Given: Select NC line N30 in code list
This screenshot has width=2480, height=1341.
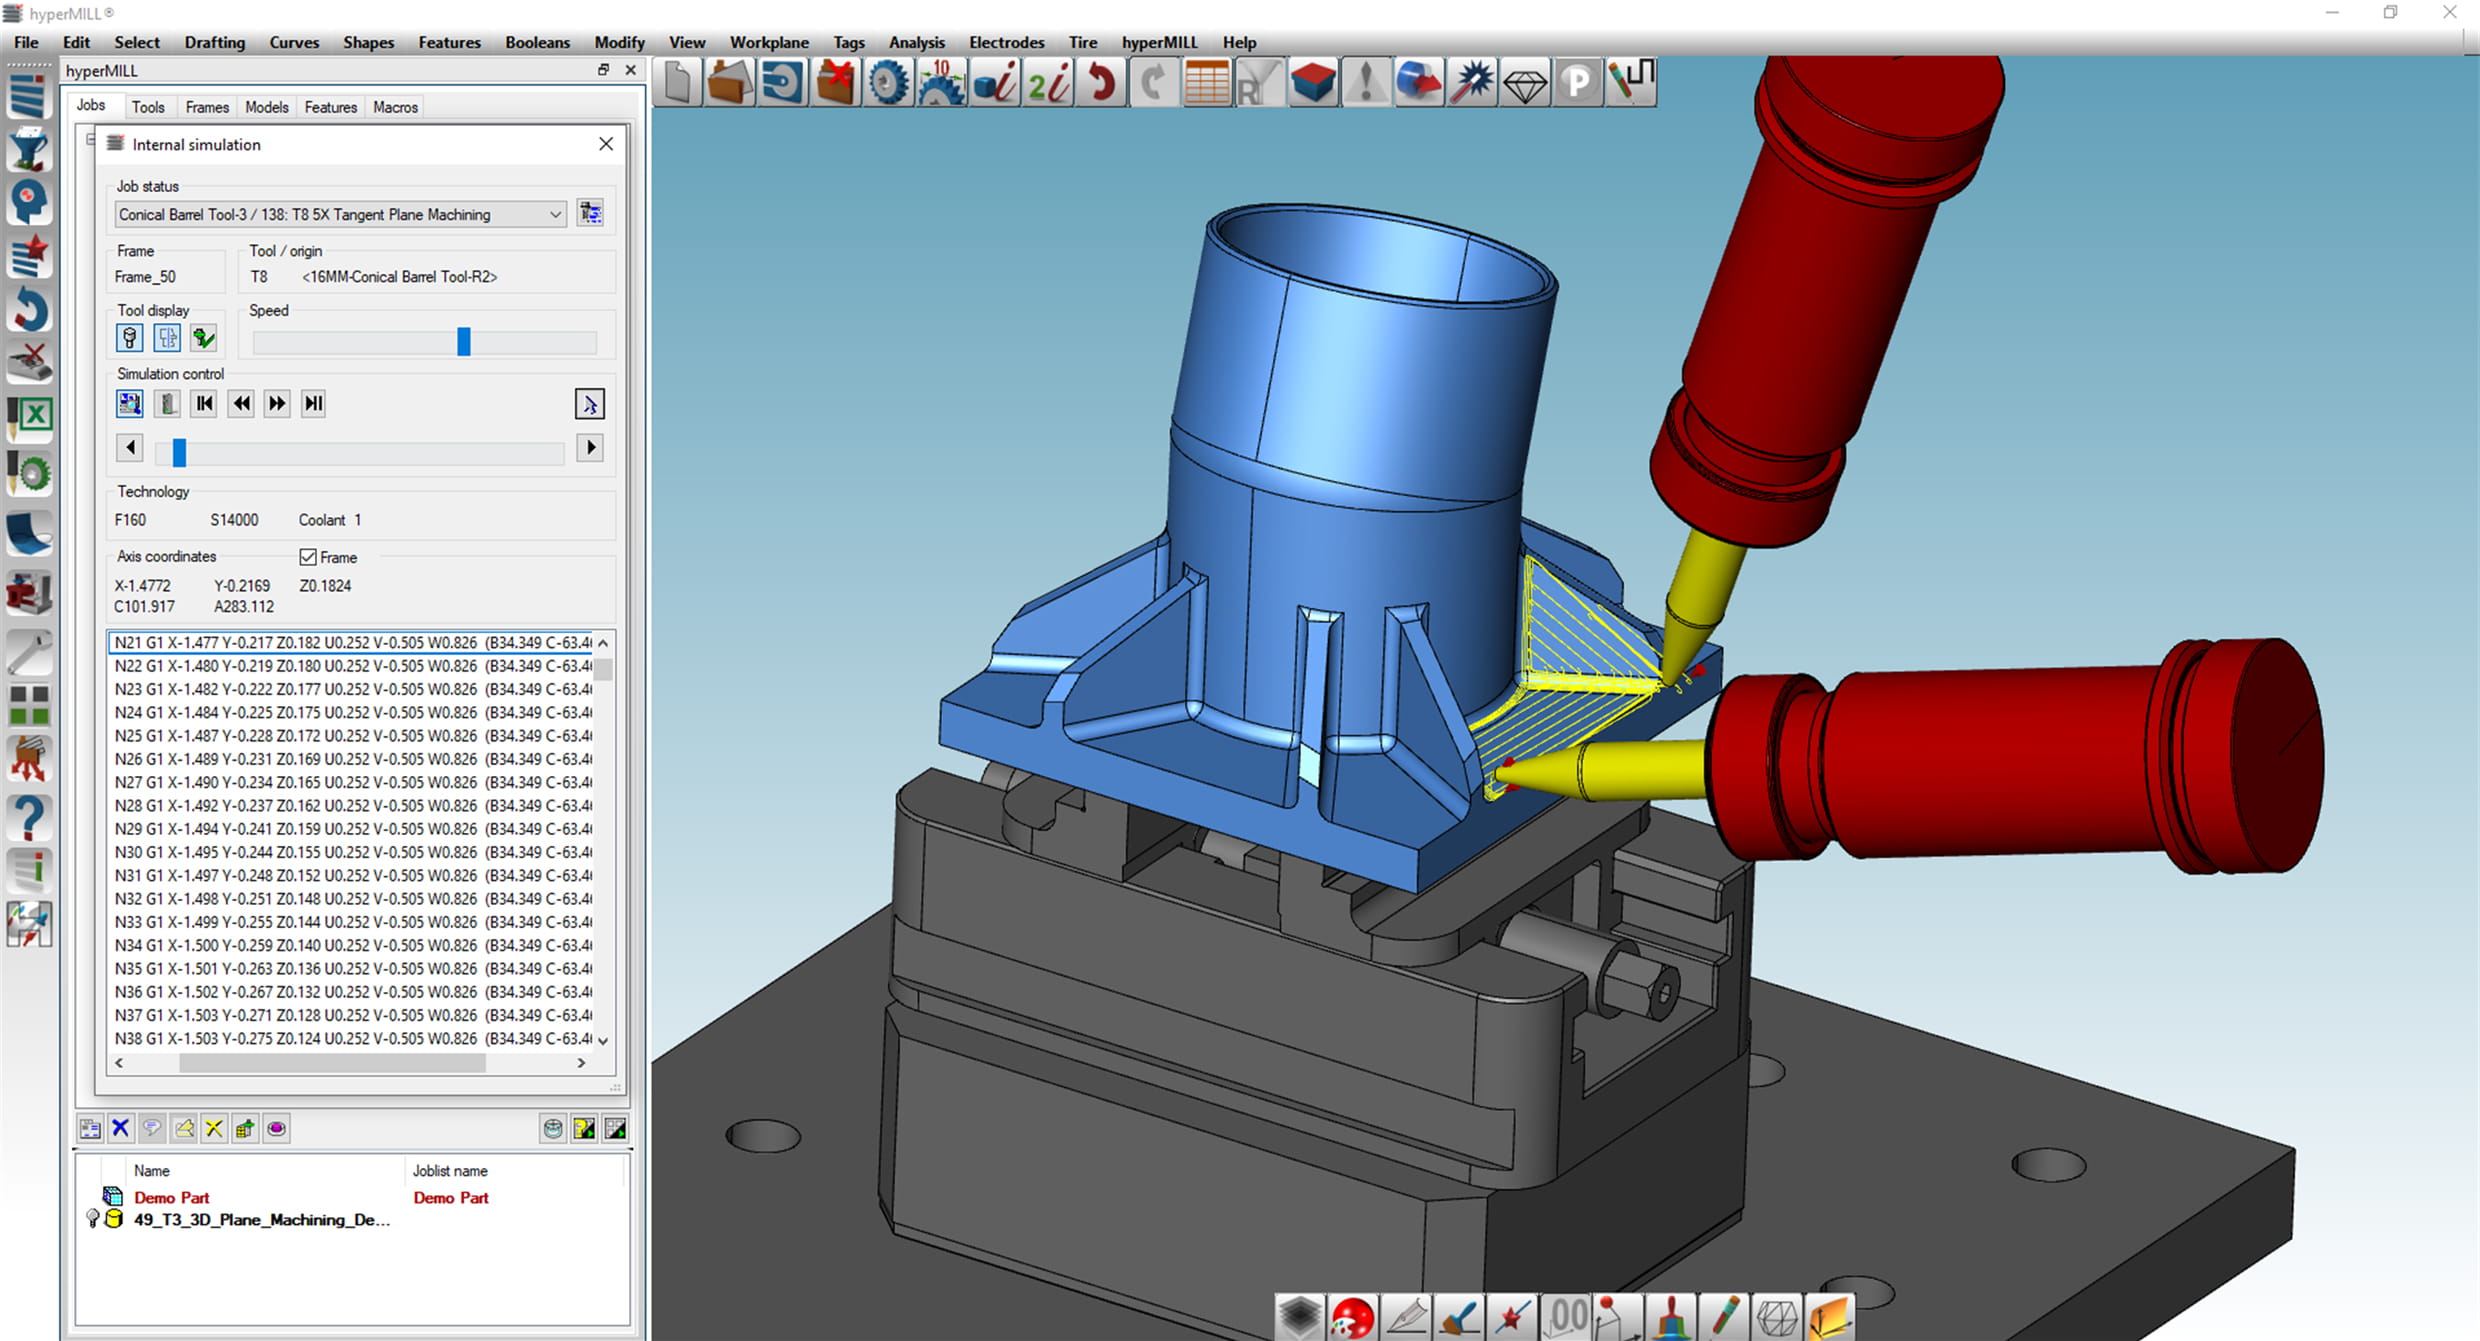Looking at the screenshot, I should (351, 852).
